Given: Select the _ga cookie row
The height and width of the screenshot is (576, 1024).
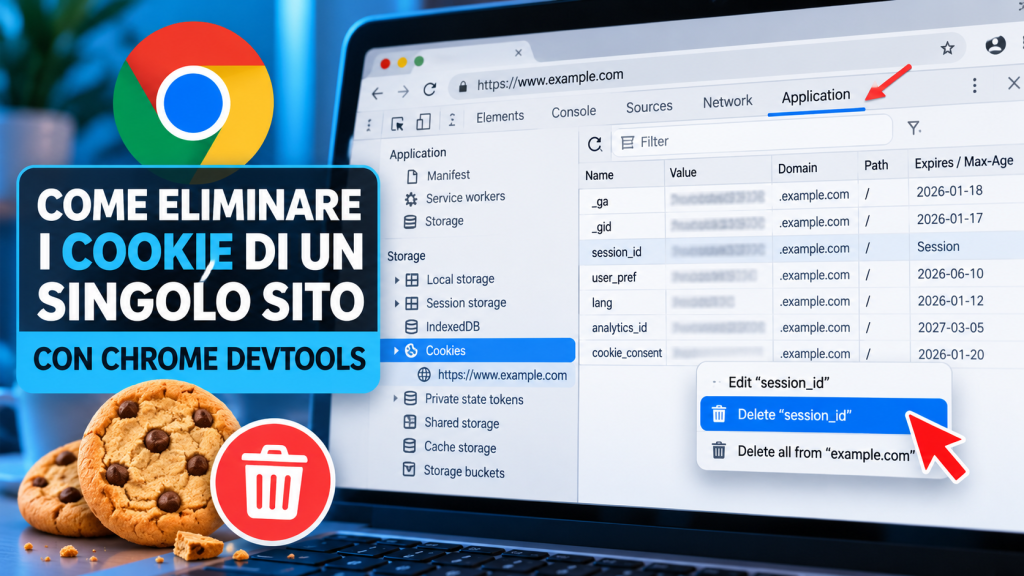Looking at the screenshot, I should coord(801,197).
